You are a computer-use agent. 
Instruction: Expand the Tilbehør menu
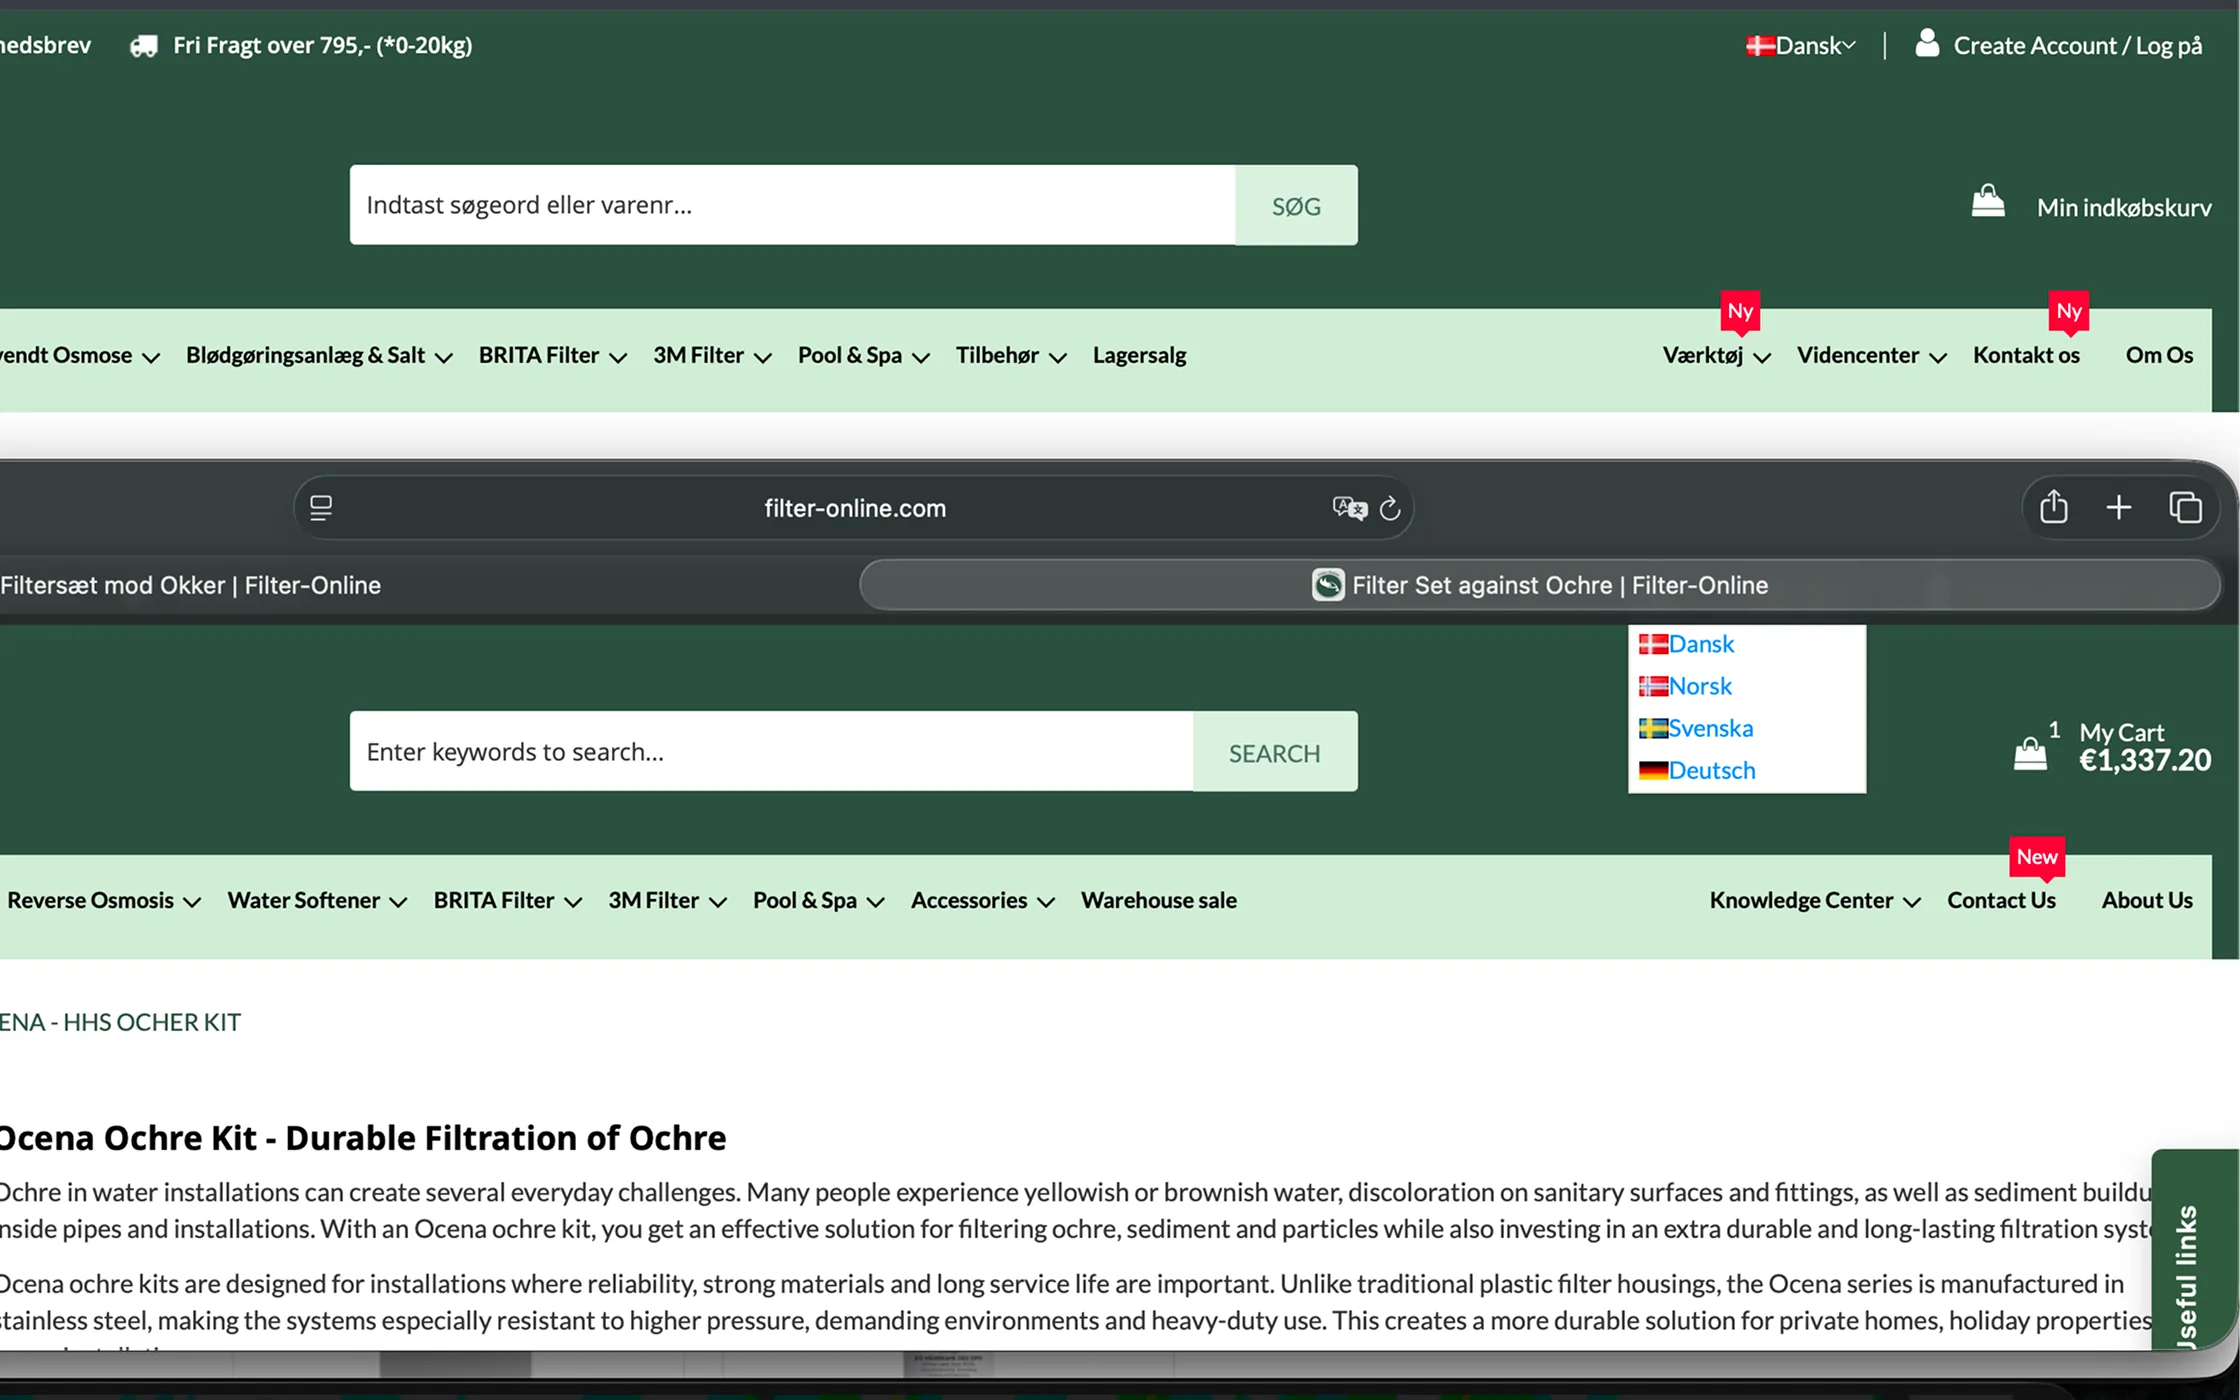(1011, 355)
